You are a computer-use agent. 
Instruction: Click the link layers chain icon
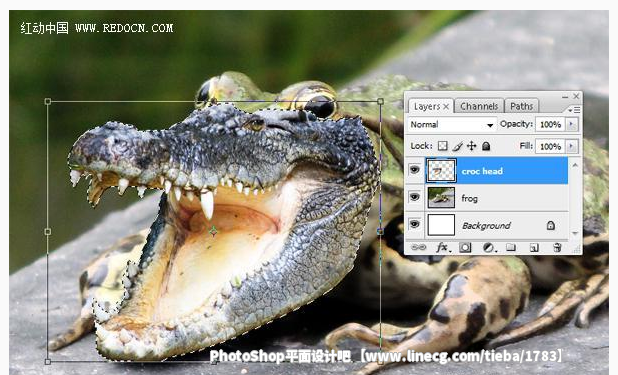point(419,247)
